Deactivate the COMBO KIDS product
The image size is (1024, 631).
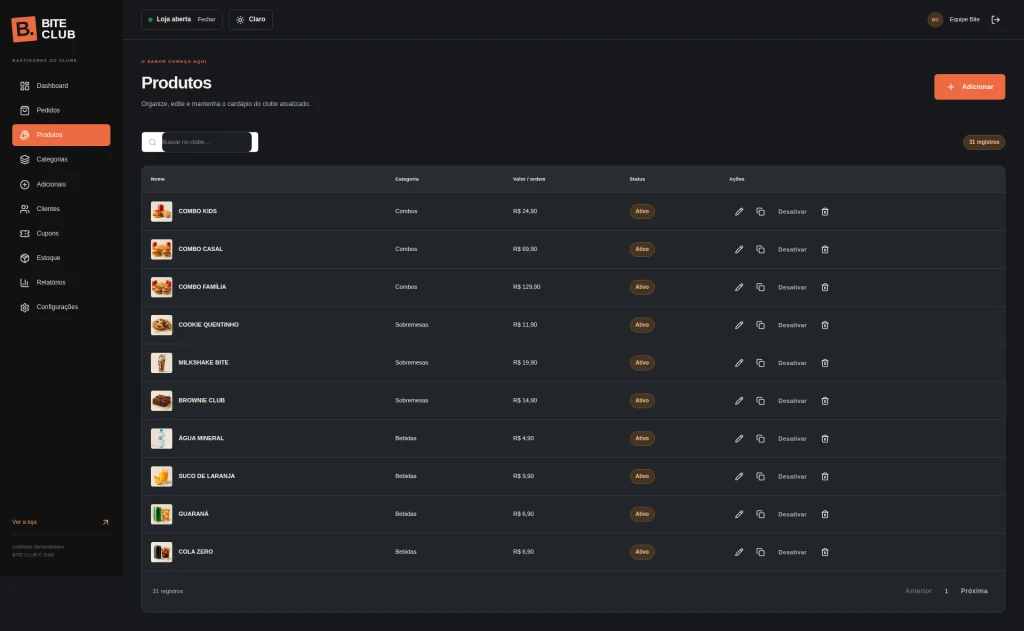click(x=792, y=212)
